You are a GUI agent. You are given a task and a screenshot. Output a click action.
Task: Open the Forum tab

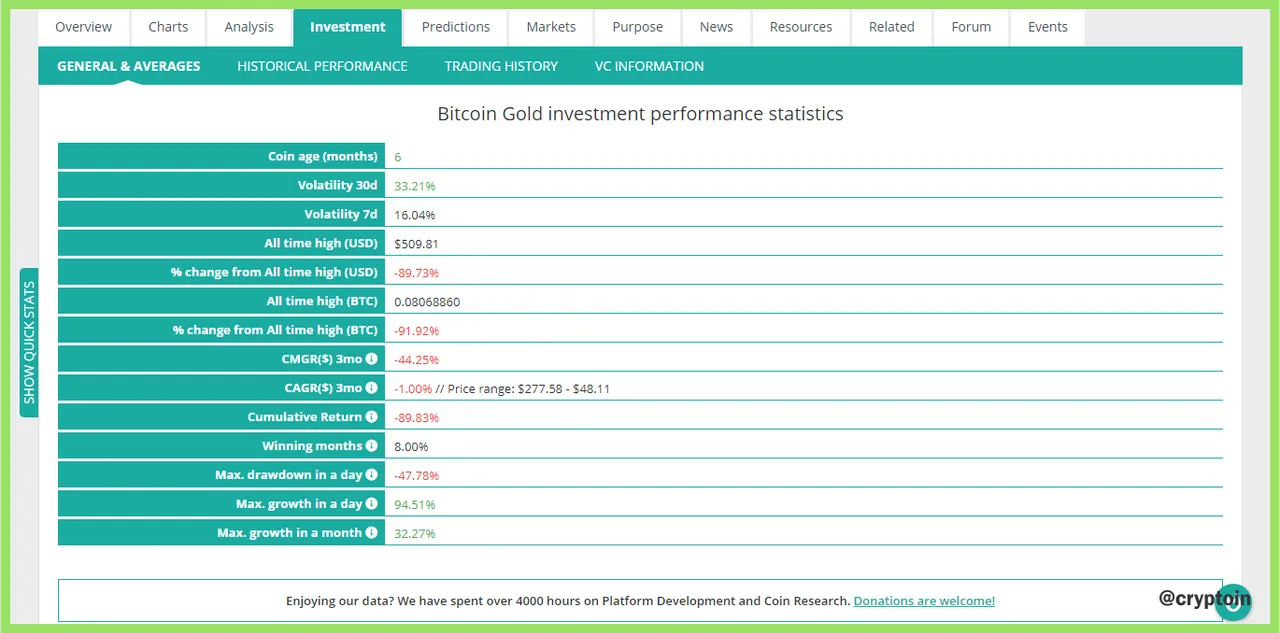tap(971, 27)
